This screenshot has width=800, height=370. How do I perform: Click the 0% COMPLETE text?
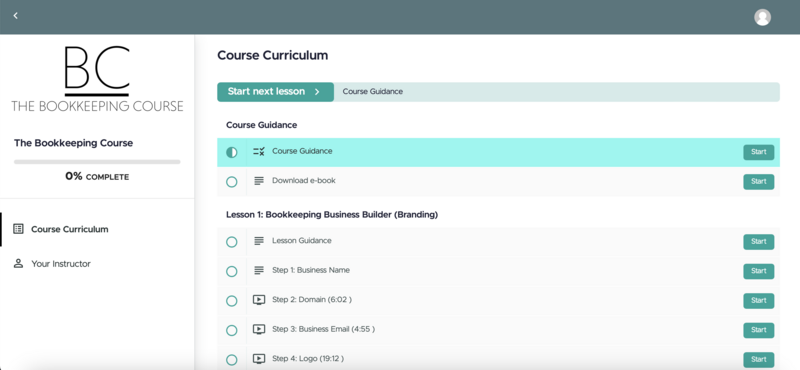[x=97, y=177]
